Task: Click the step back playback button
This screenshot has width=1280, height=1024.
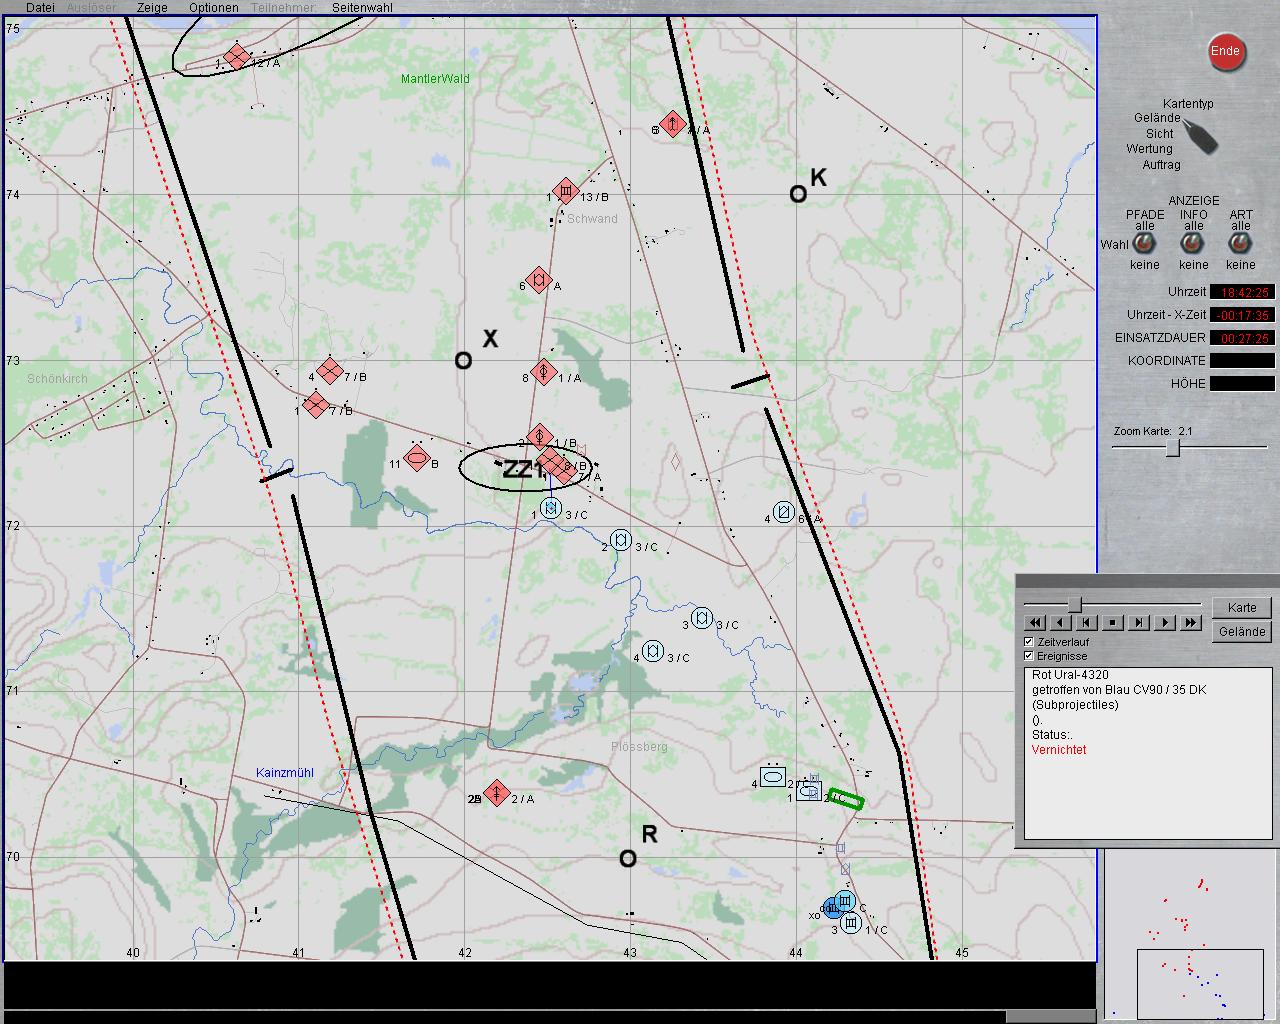Action: point(1087,622)
